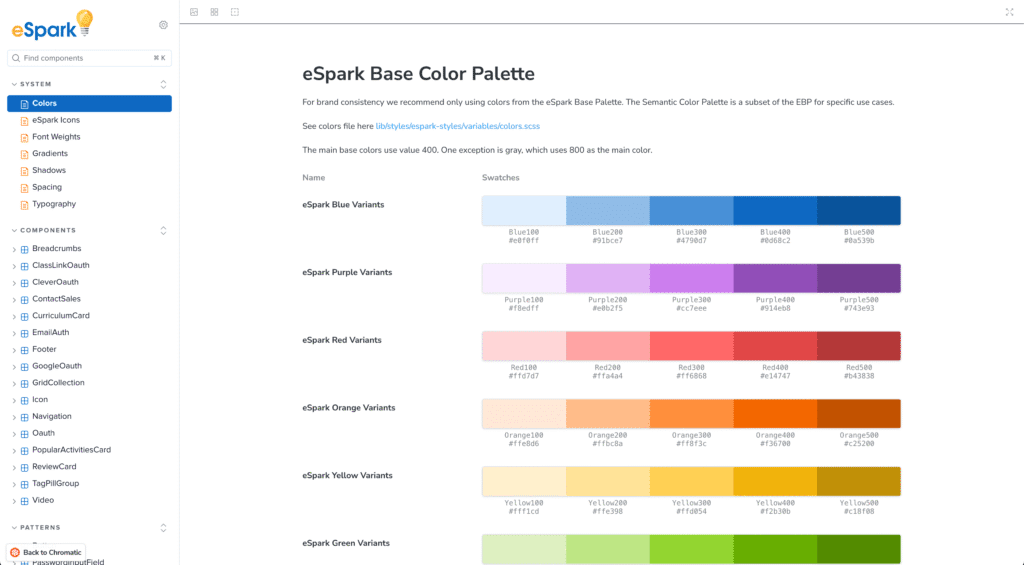Toggle grid view toolbar icon
Screen dimensions: 1024x565
tap(214, 12)
